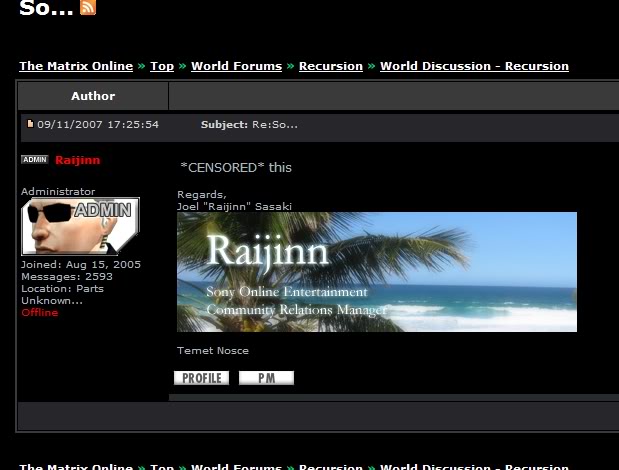Open World Forums in the upper breadcrumb
The height and width of the screenshot is (470, 619).
click(236, 66)
